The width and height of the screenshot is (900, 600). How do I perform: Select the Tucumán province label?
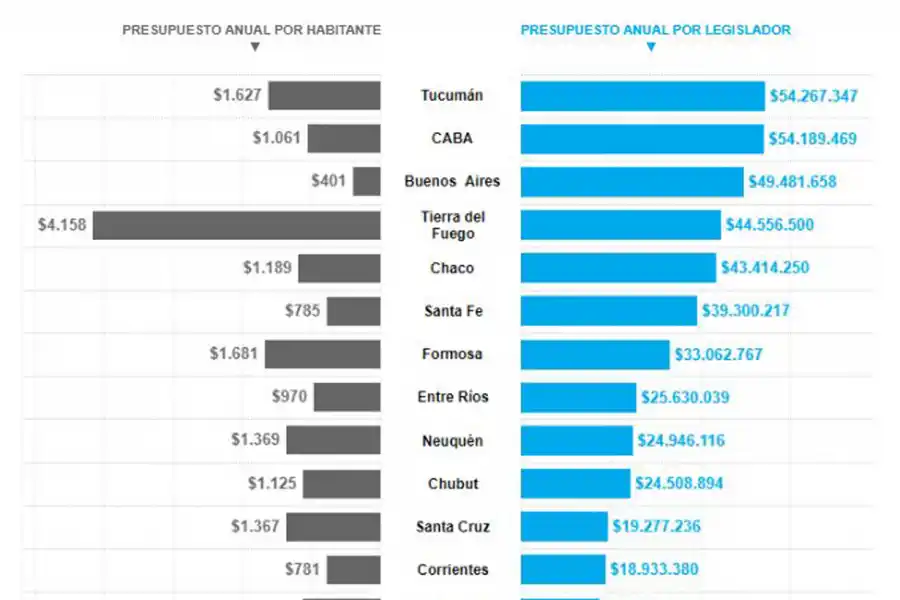click(x=451, y=96)
